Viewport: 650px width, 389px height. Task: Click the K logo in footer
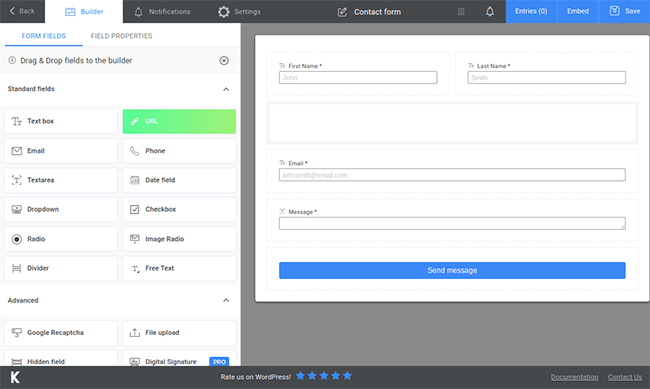15,377
